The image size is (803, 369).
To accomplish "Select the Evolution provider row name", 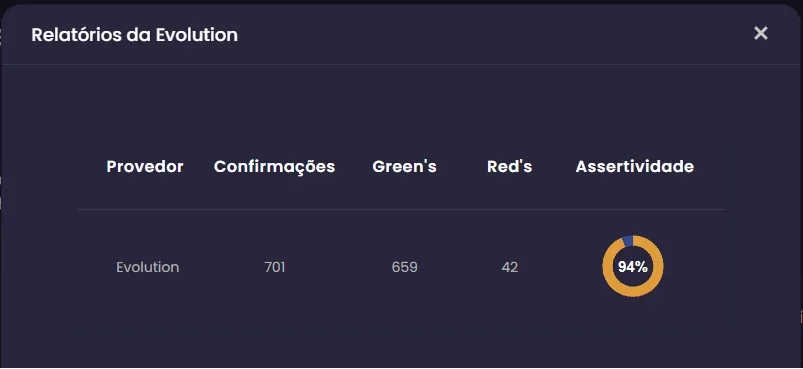I will click(x=147, y=267).
